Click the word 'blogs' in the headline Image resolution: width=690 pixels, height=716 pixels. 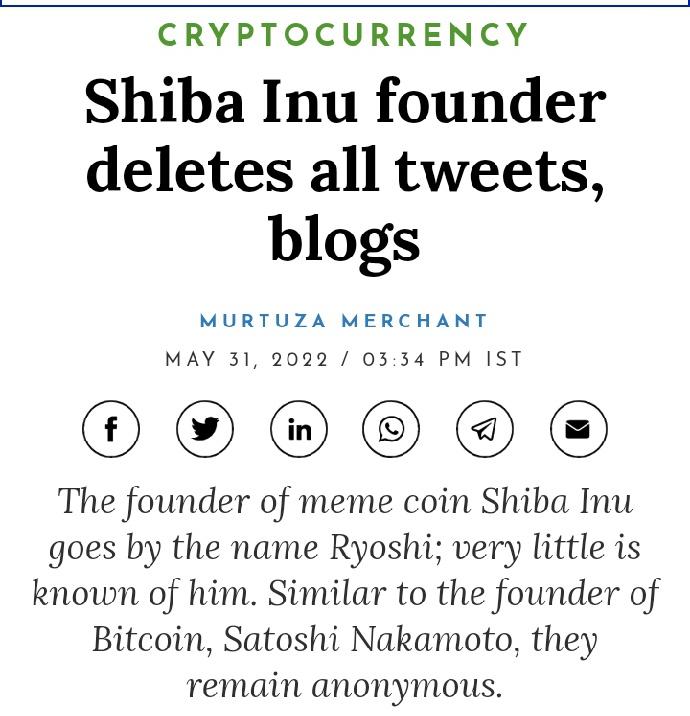coord(345,242)
